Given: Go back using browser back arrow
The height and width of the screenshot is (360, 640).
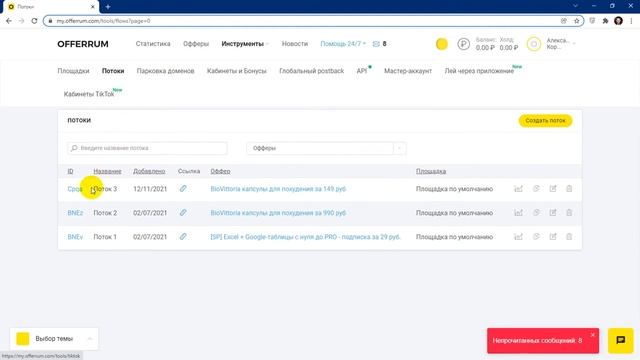Looking at the screenshot, I should tap(9, 21).
